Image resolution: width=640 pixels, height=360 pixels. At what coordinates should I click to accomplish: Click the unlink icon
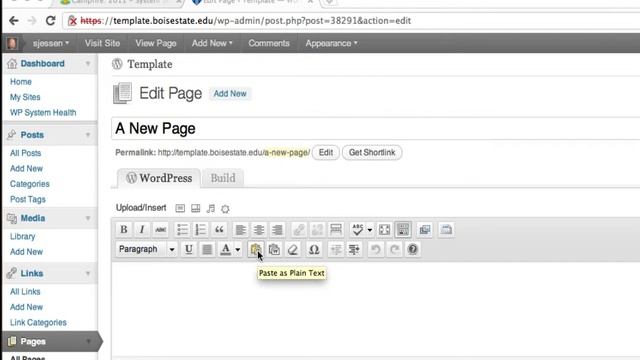pos(317,229)
